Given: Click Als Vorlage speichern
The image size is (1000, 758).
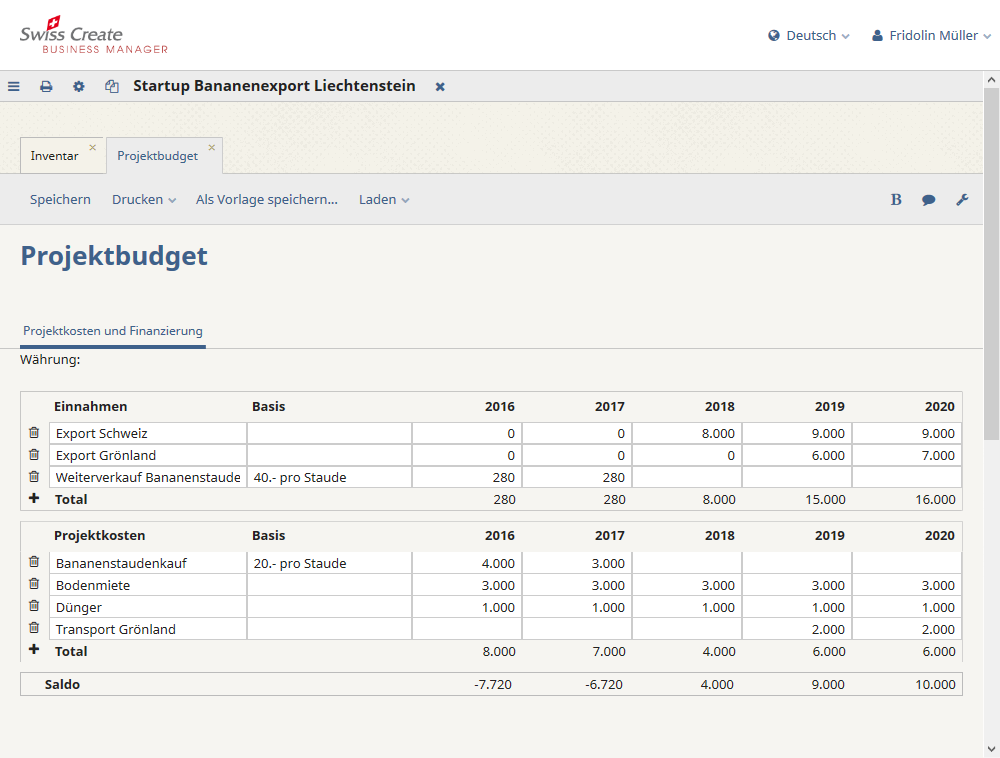Looking at the screenshot, I should 267,200.
